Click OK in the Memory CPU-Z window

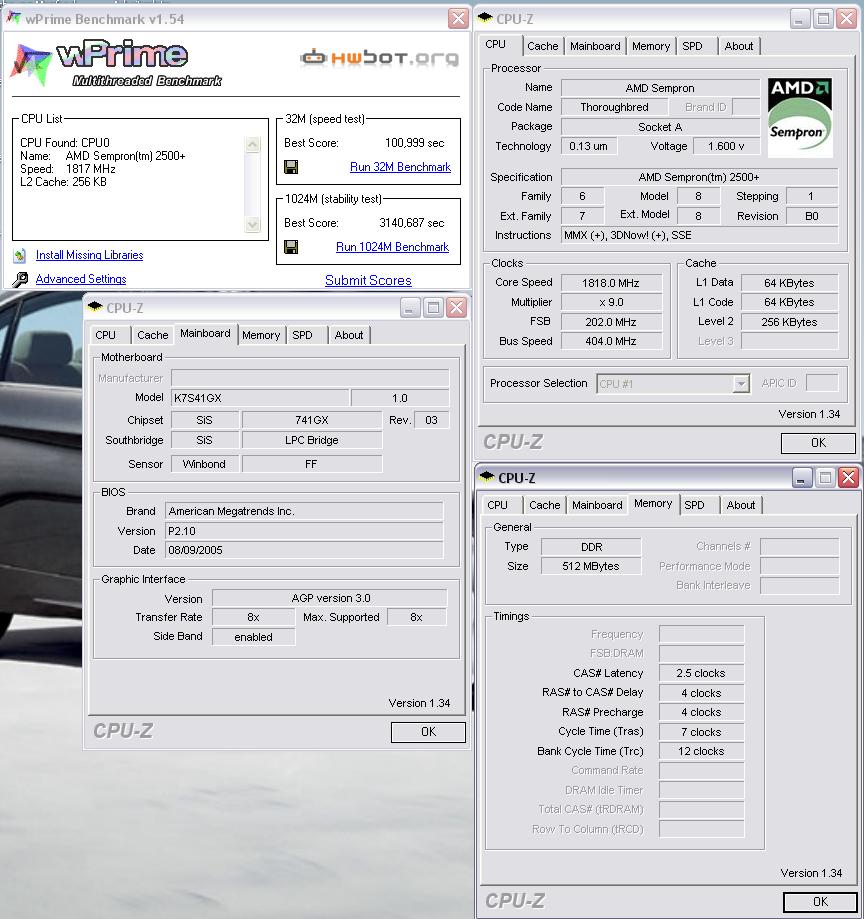(x=820, y=901)
